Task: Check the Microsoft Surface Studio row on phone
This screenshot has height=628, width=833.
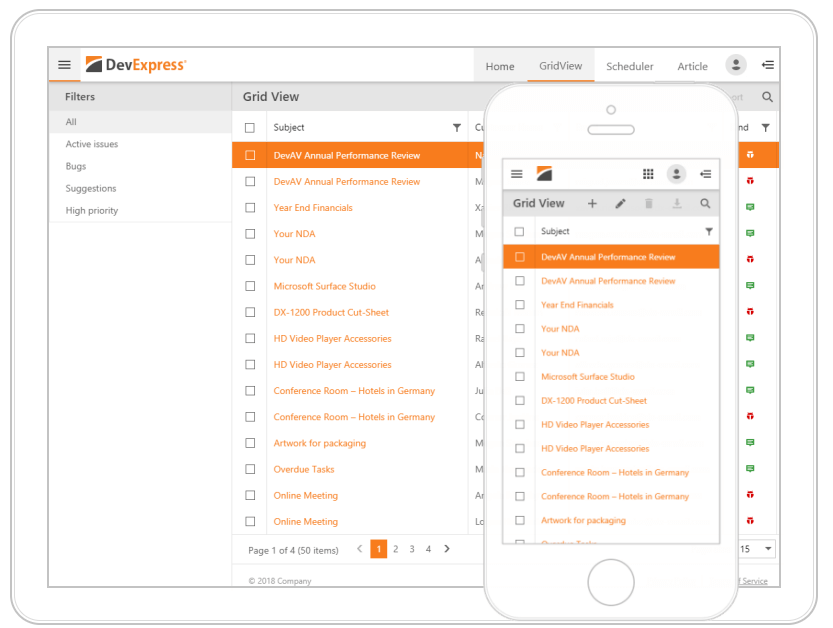Action: pos(520,376)
